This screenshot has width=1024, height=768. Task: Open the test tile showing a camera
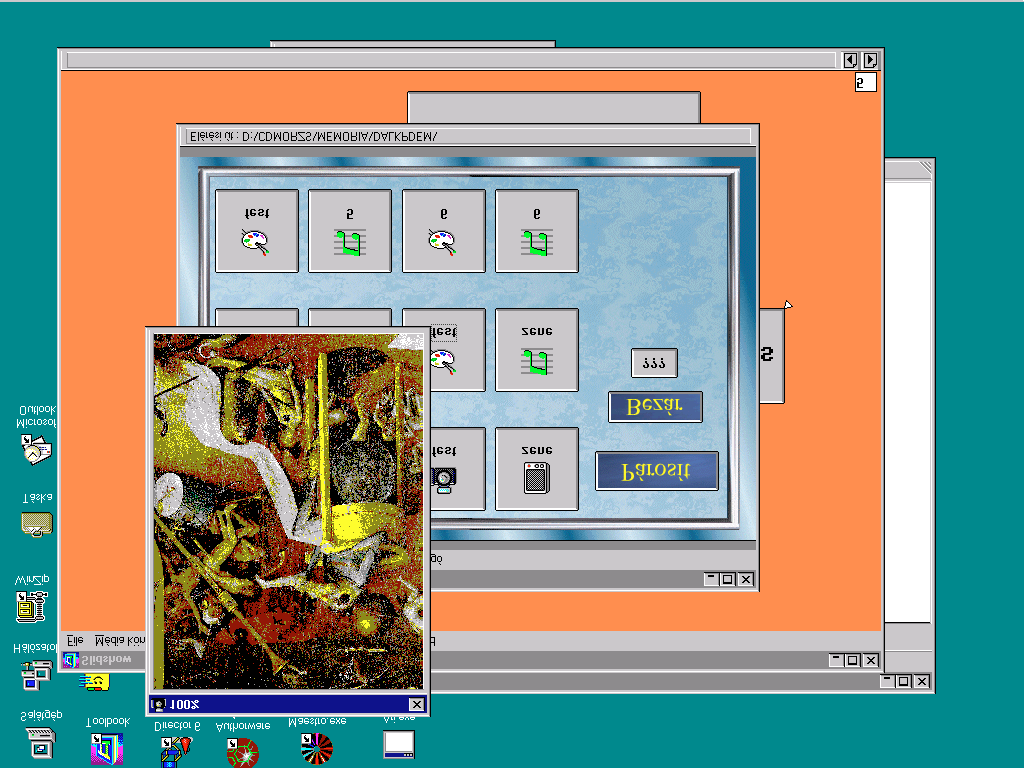click(457, 469)
